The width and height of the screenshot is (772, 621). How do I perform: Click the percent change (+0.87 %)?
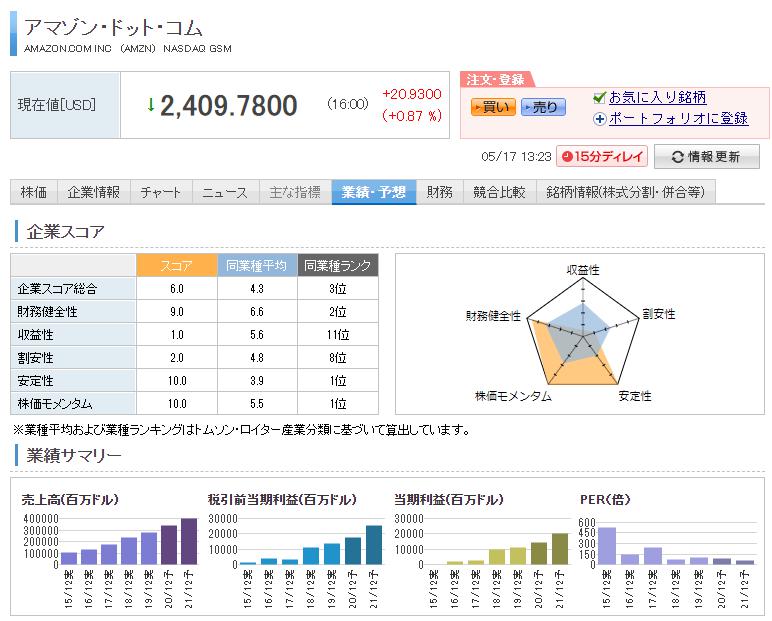(x=412, y=116)
